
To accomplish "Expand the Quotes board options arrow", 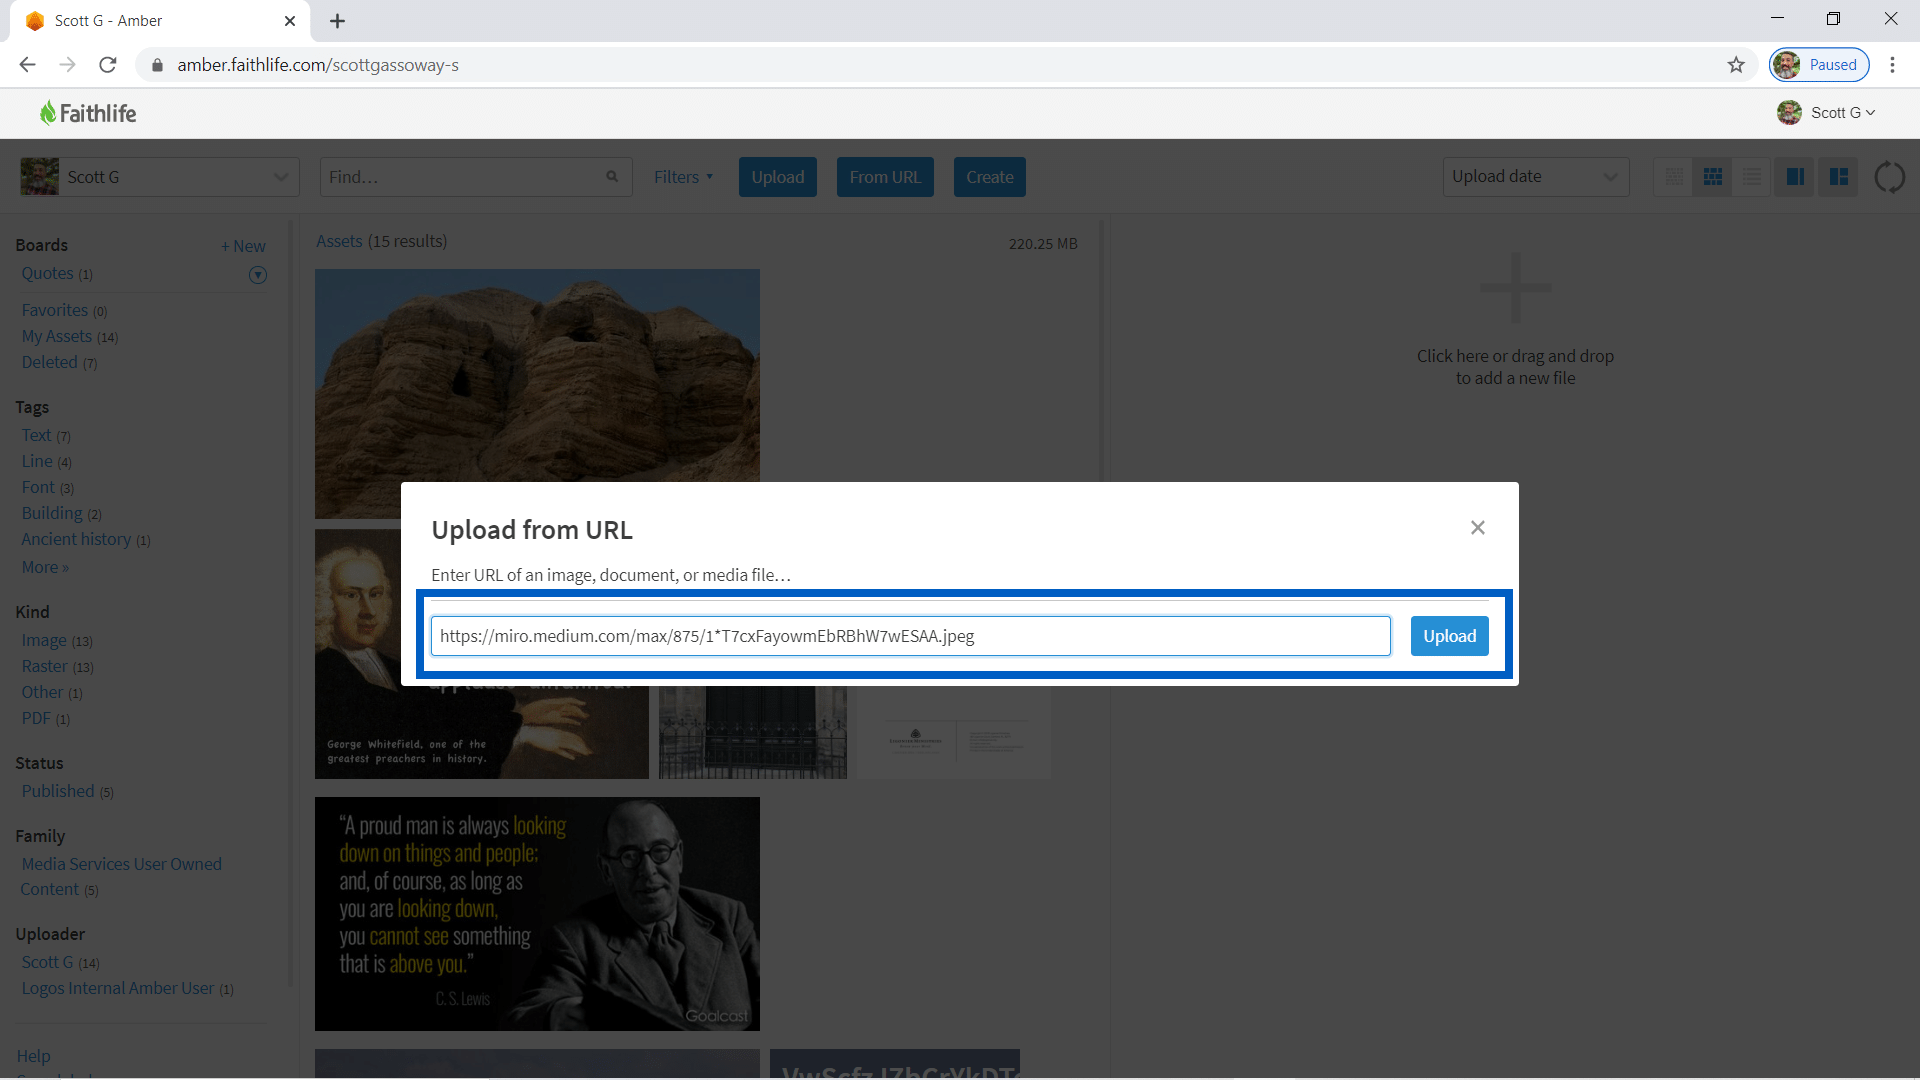I will click(258, 275).
